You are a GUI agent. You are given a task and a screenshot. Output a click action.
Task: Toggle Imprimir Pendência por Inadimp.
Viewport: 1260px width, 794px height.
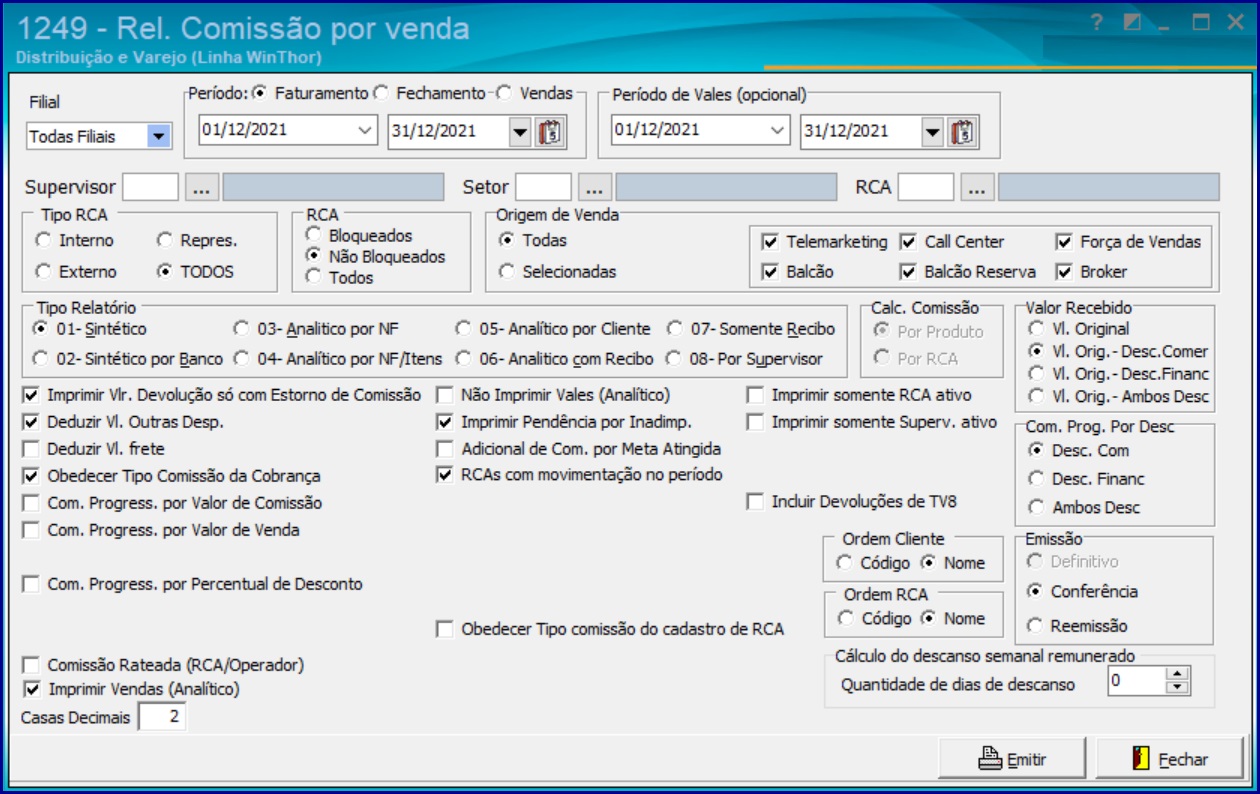[564, 422]
